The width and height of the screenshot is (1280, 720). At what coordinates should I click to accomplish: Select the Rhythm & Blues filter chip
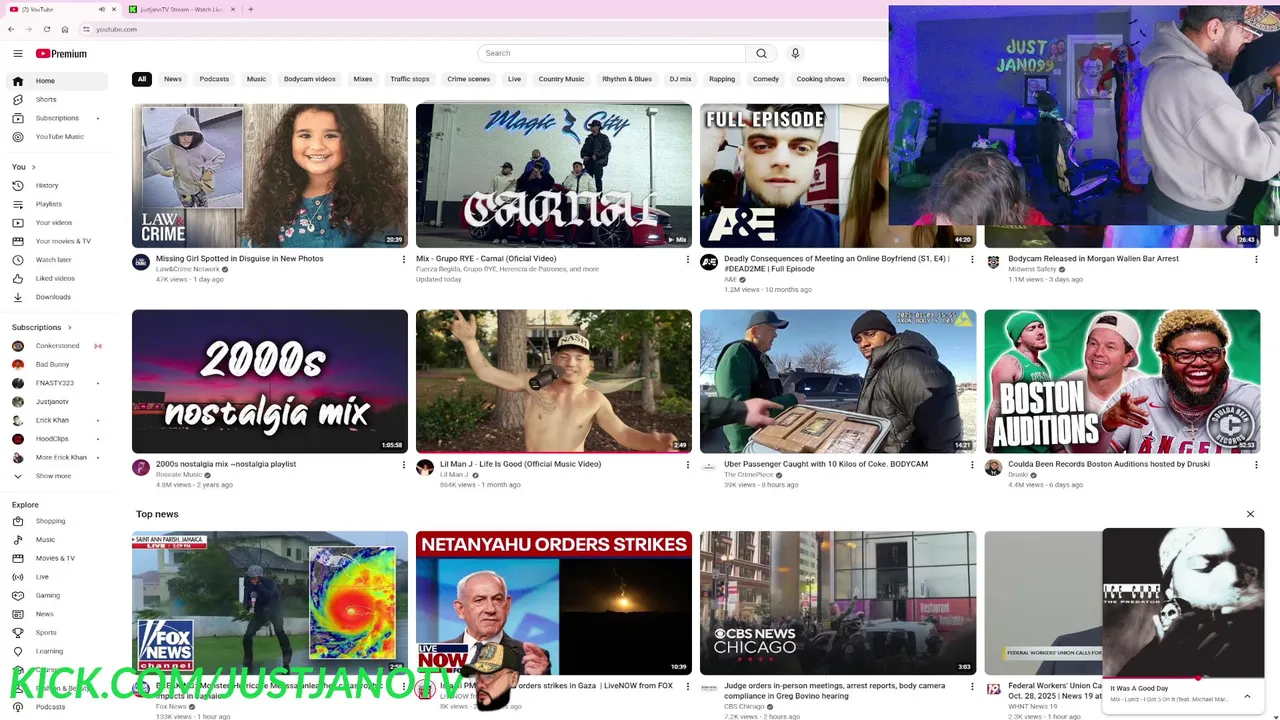(x=627, y=79)
